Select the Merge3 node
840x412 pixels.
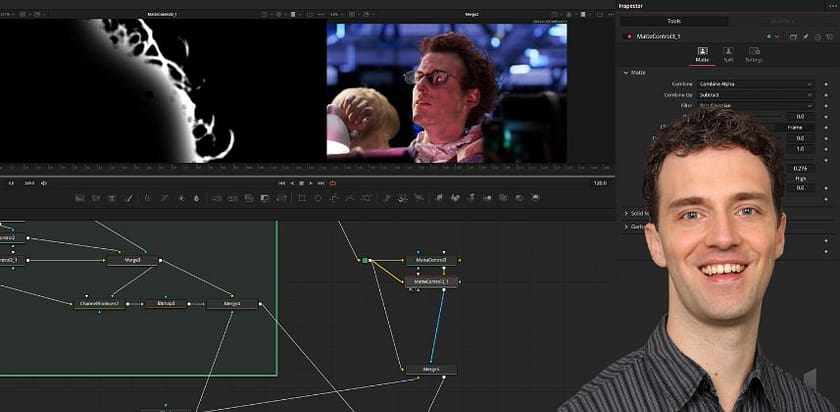[x=133, y=260]
